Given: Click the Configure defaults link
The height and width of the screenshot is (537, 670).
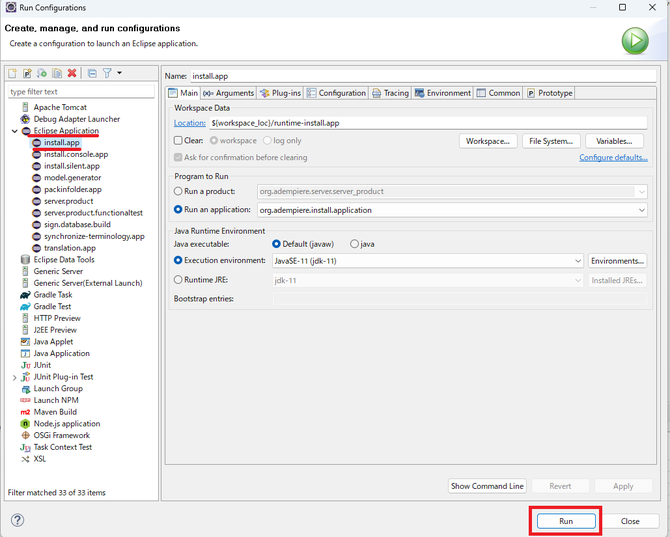Looking at the screenshot, I should (612, 158).
